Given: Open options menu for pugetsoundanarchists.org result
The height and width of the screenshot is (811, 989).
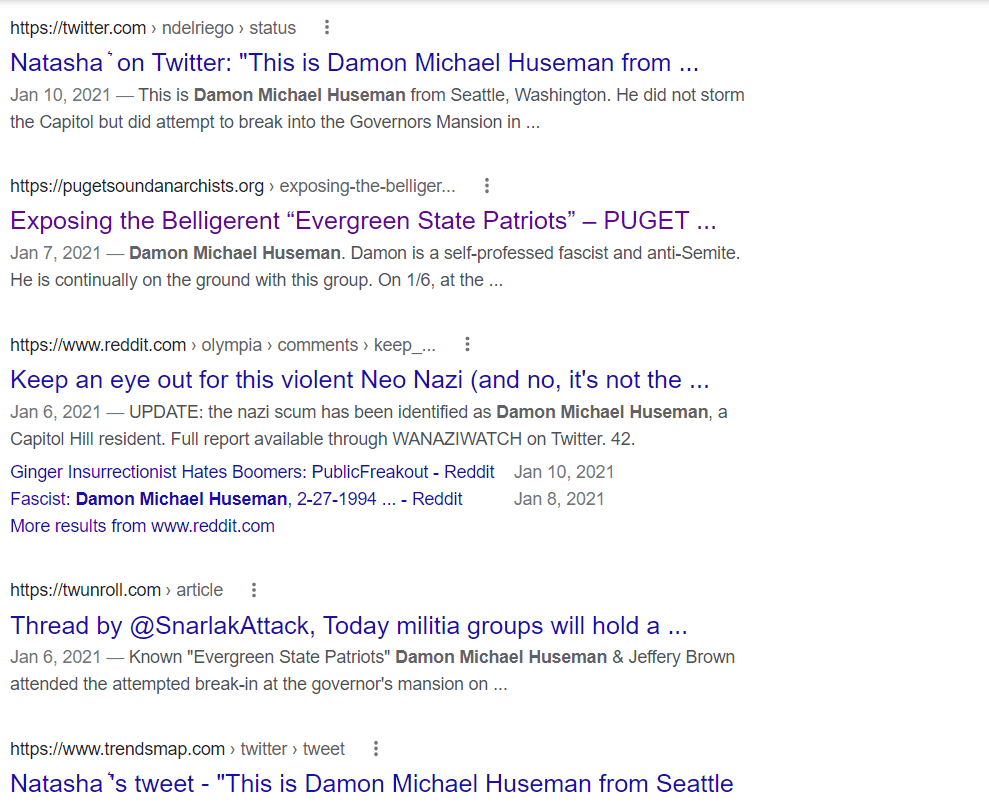Looking at the screenshot, I should tap(486, 186).
